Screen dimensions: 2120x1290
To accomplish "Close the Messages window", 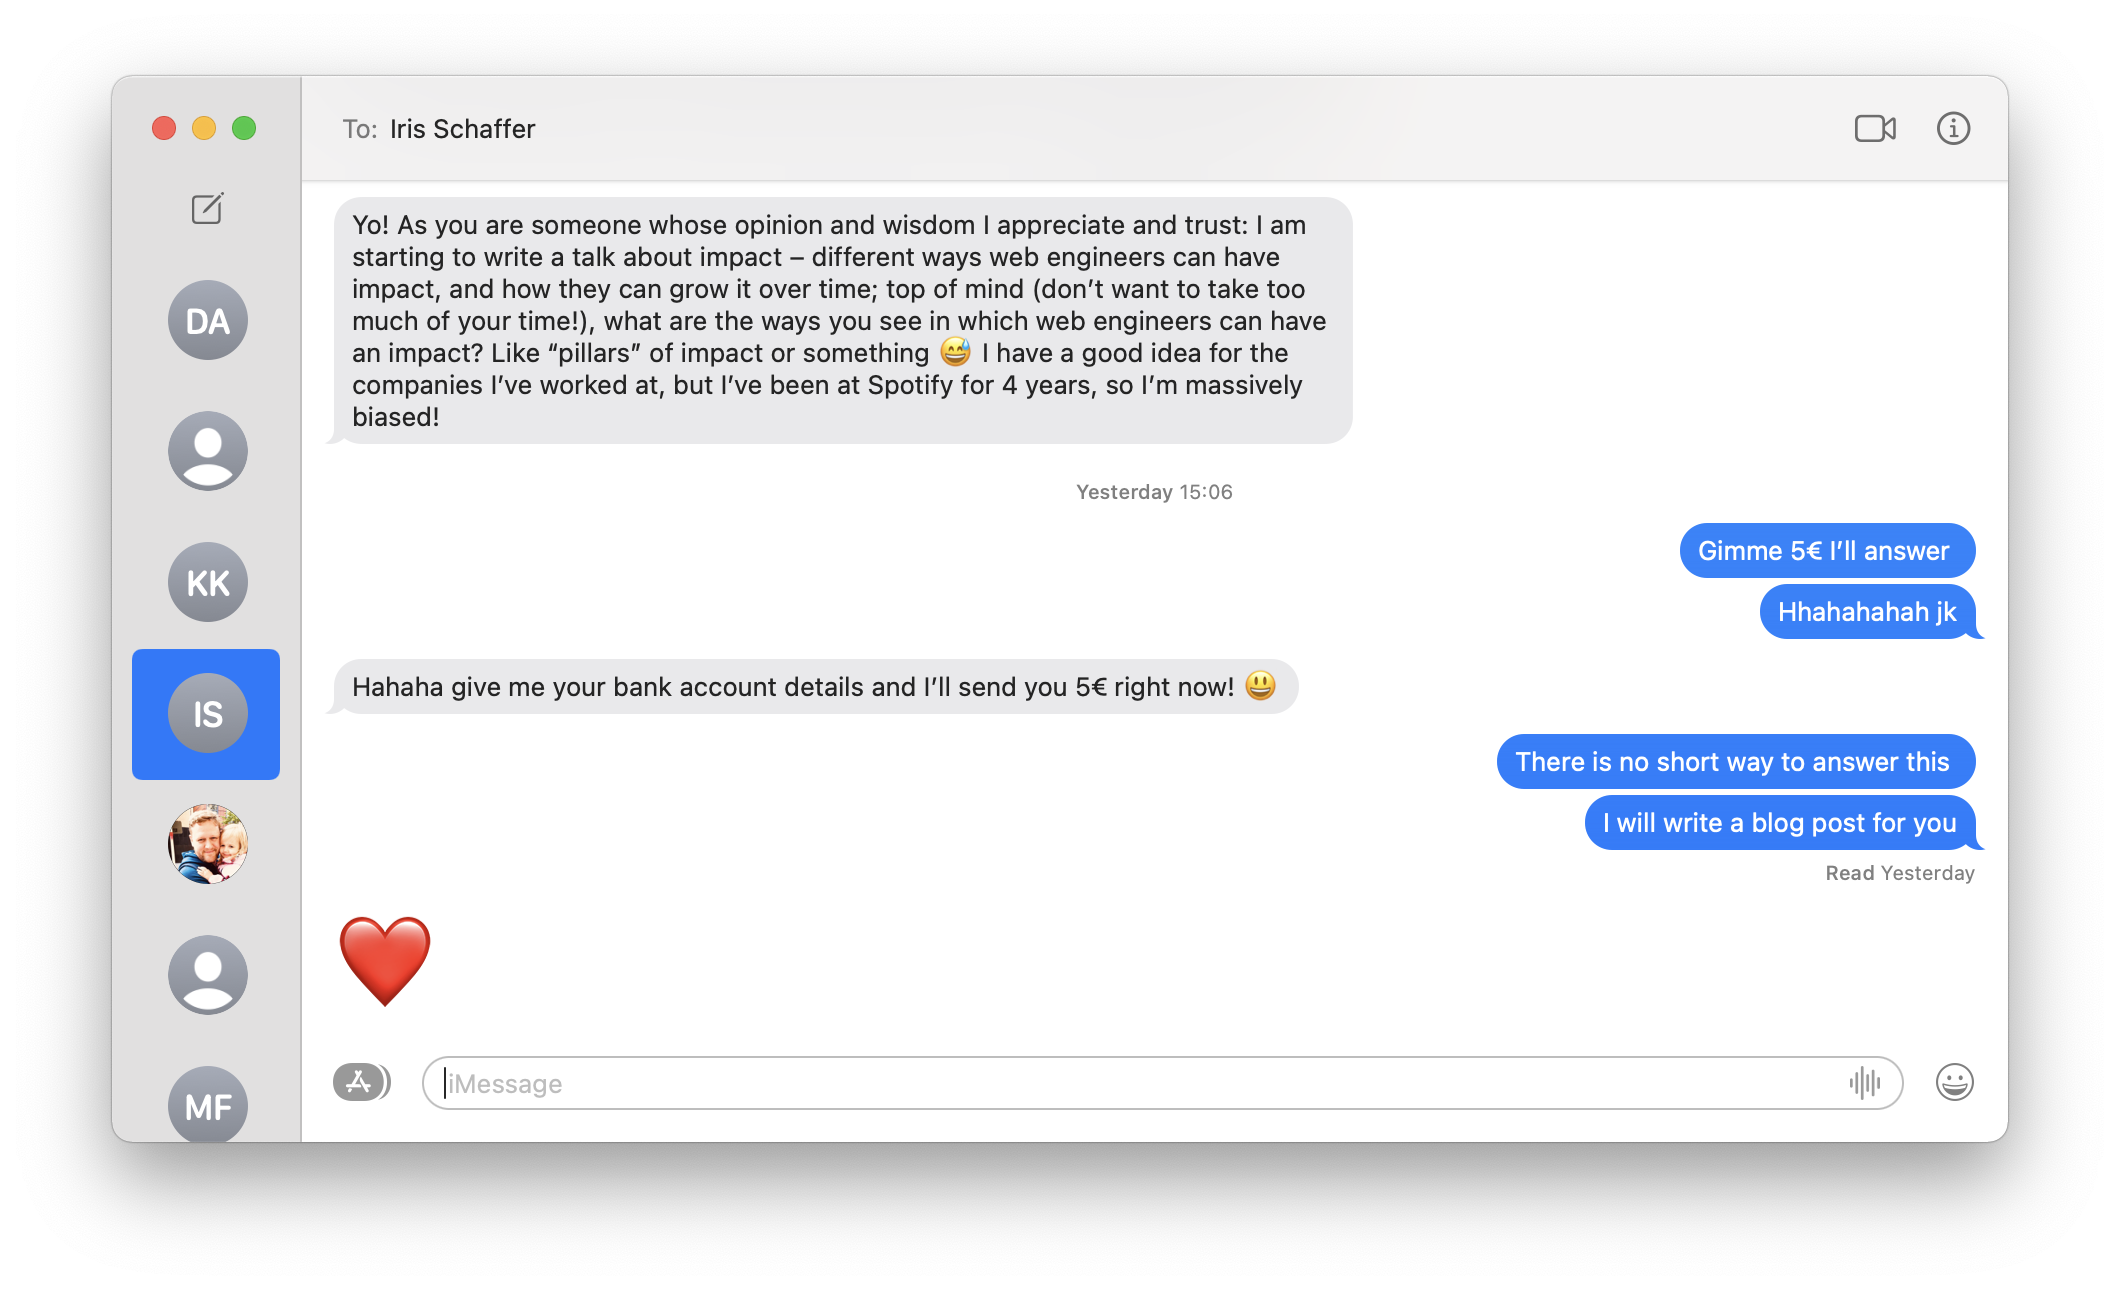I will [164, 128].
